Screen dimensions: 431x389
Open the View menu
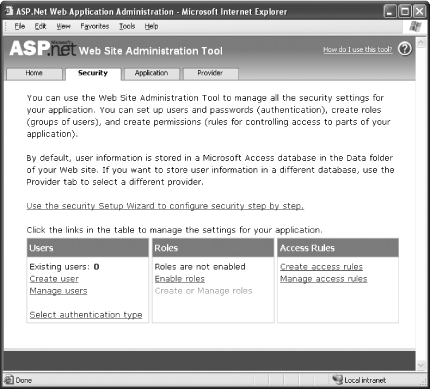click(63, 26)
